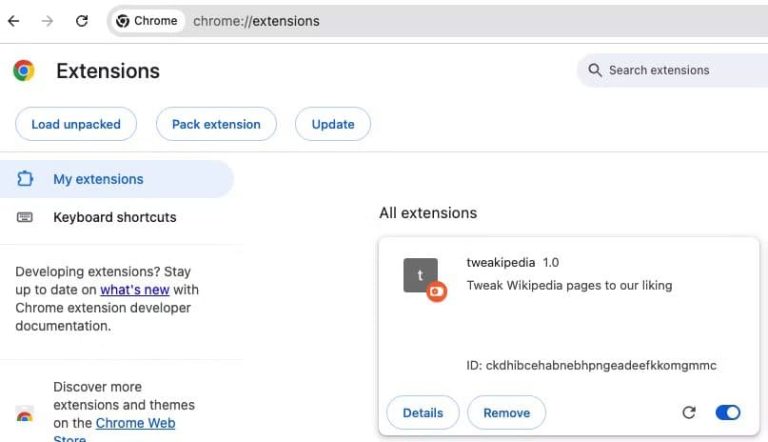Click the Chrome logo next to Extensions

[24, 71]
